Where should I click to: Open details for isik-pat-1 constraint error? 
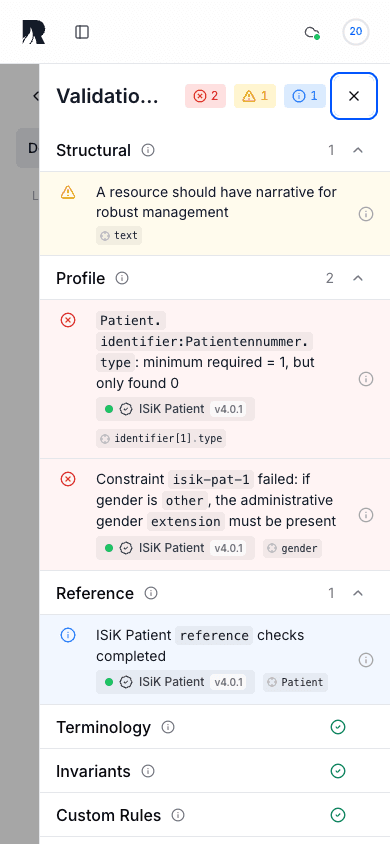point(366,515)
